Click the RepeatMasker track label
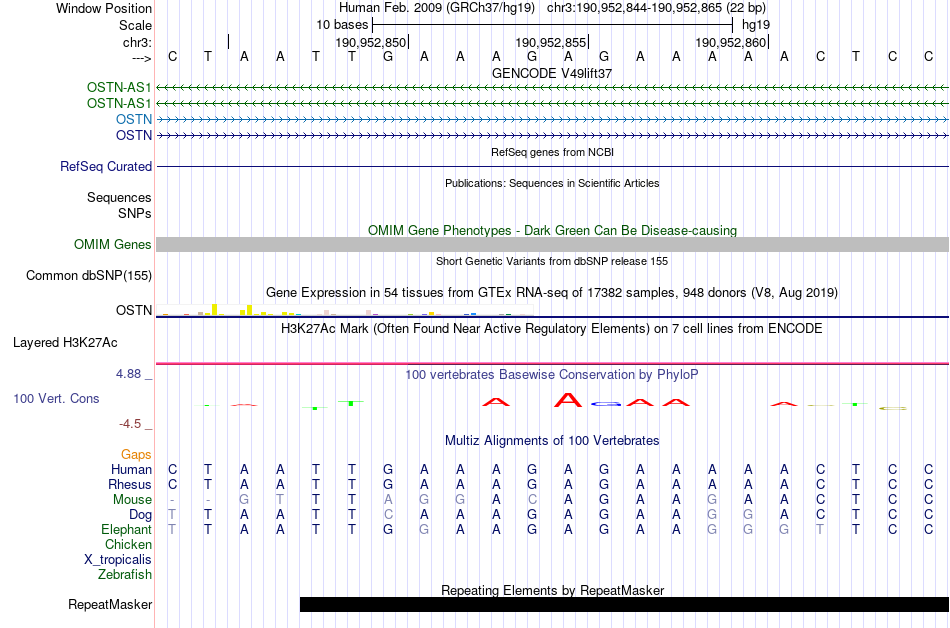950x628 pixels. click(110, 604)
